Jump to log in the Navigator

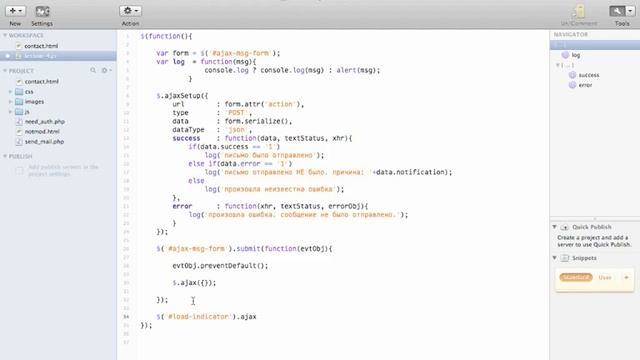pyautogui.click(x=576, y=55)
